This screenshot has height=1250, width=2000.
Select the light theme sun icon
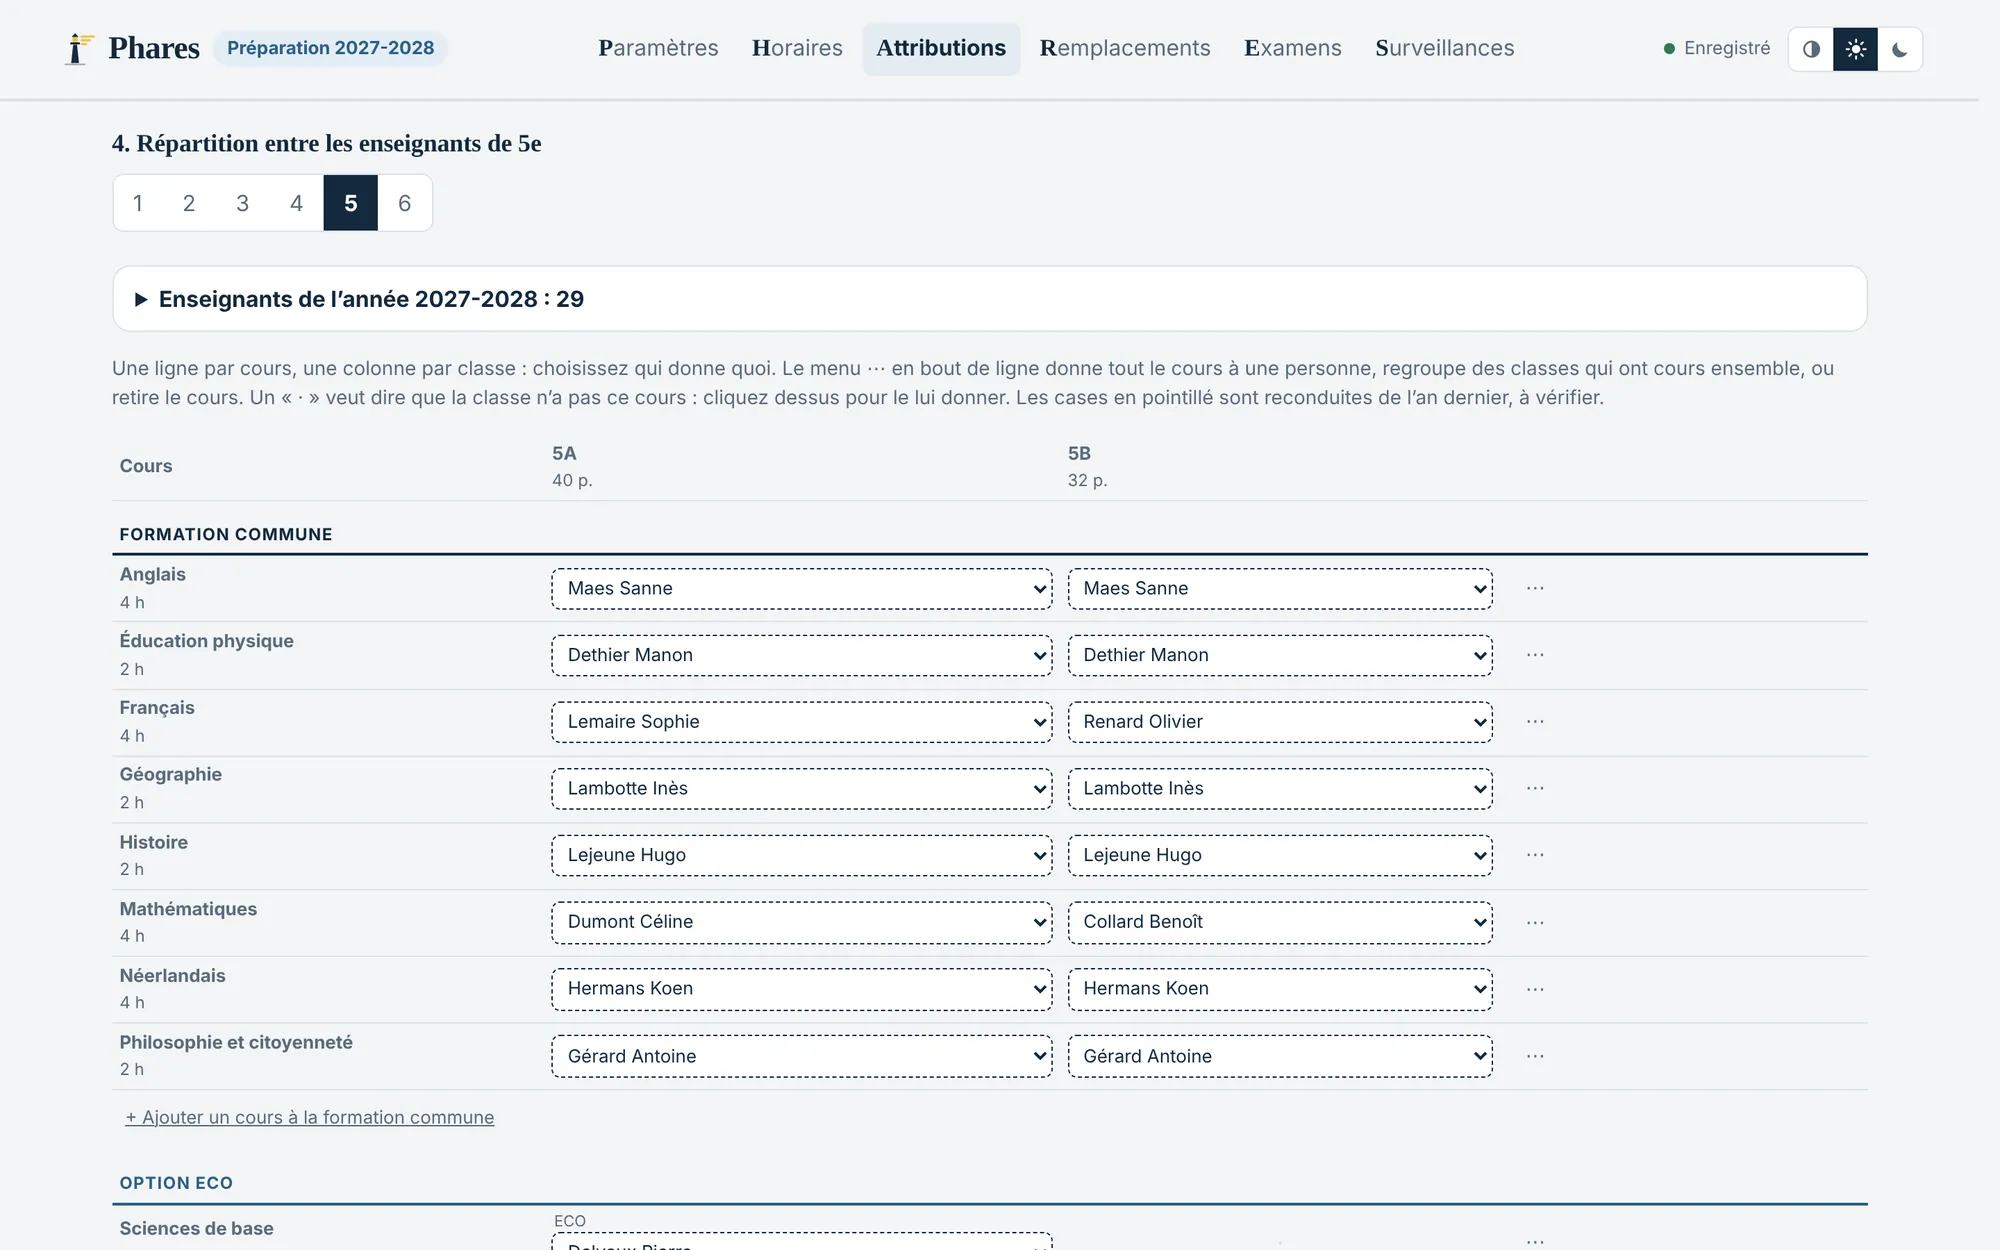point(1855,49)
